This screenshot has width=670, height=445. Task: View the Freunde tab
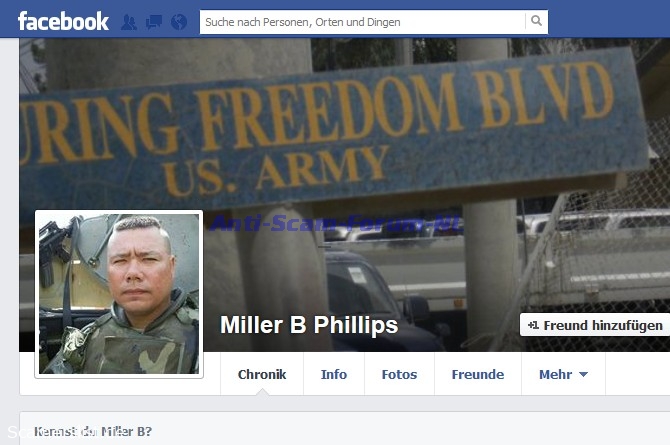click(x=478, y=374)
